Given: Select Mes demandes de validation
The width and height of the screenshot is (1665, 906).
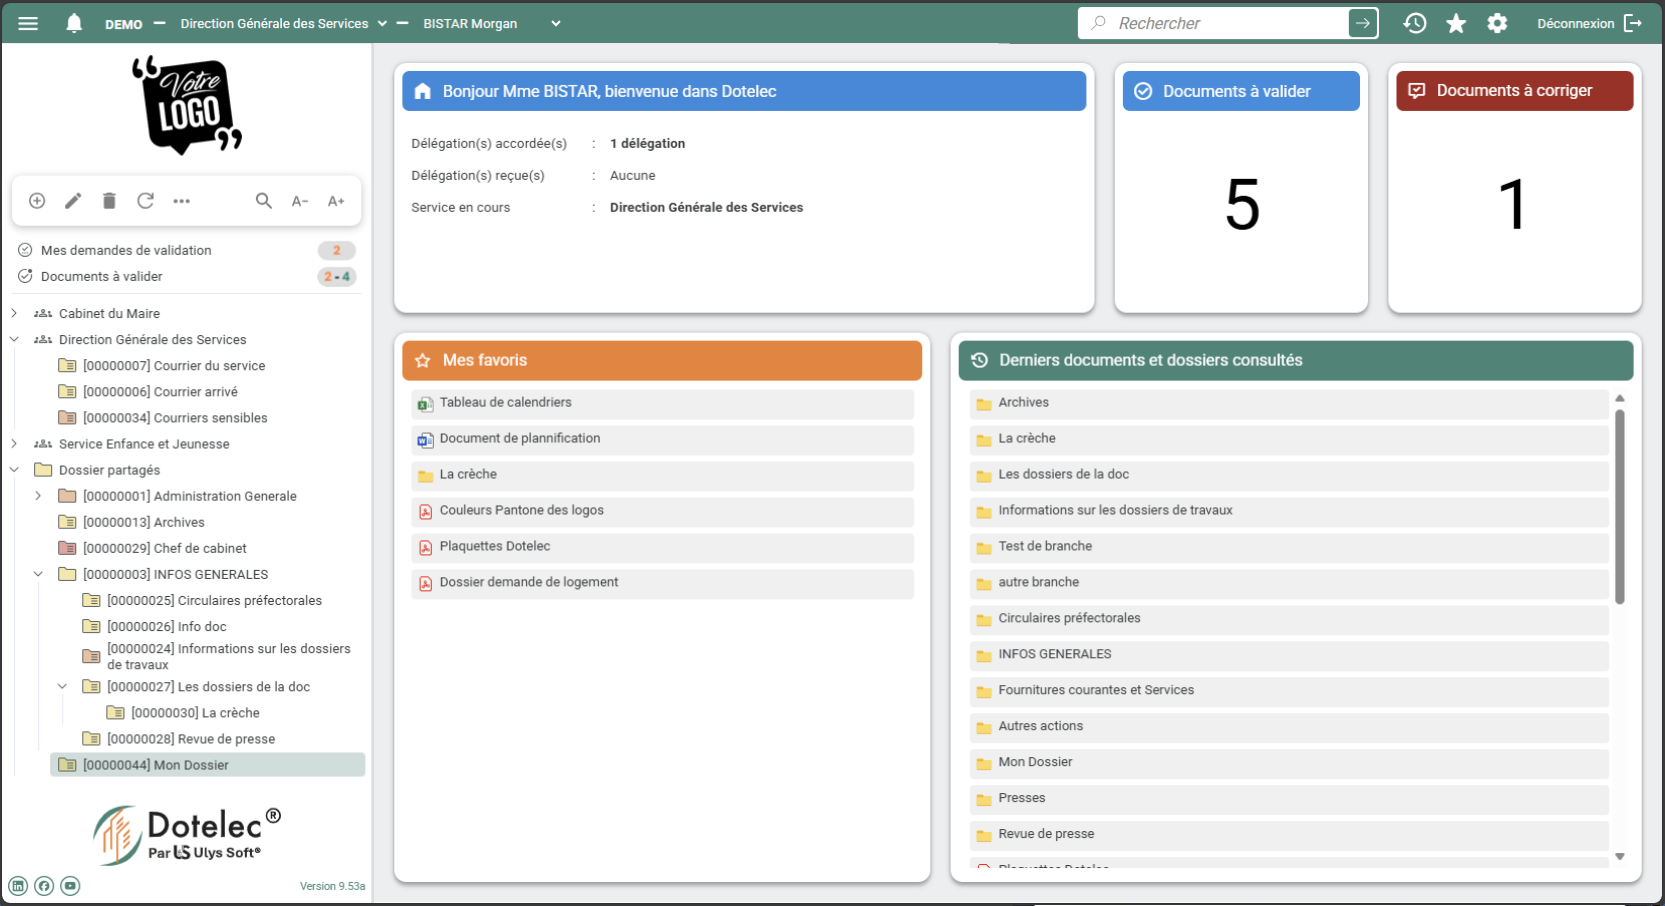Looking at the screenshot, I should click(x=126, y=250).
